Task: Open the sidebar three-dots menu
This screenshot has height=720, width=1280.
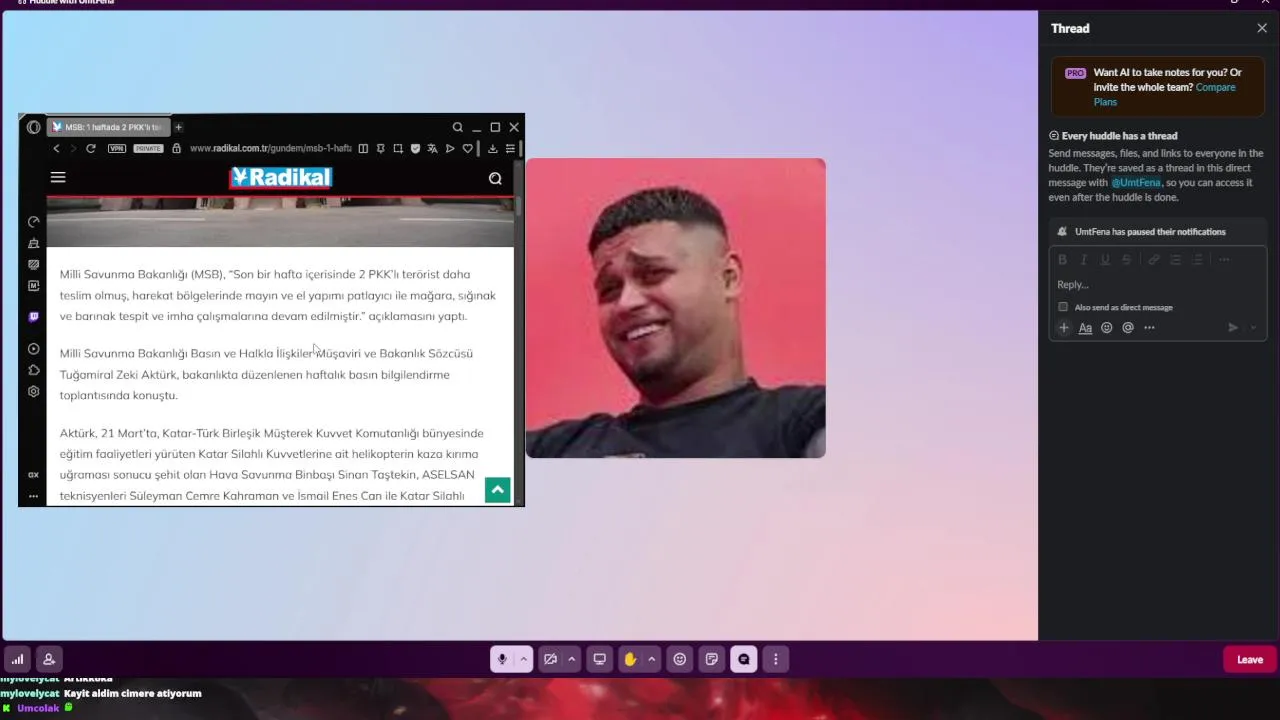Action: click(x=33, y=496)
